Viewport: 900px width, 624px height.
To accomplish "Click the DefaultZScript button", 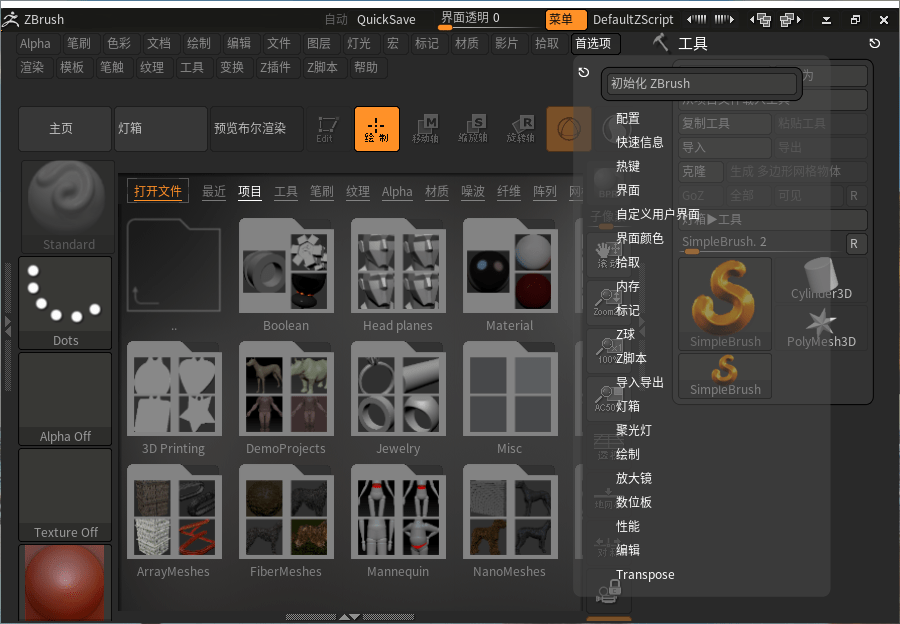I will pyautogui.click(x=633, y=20).
